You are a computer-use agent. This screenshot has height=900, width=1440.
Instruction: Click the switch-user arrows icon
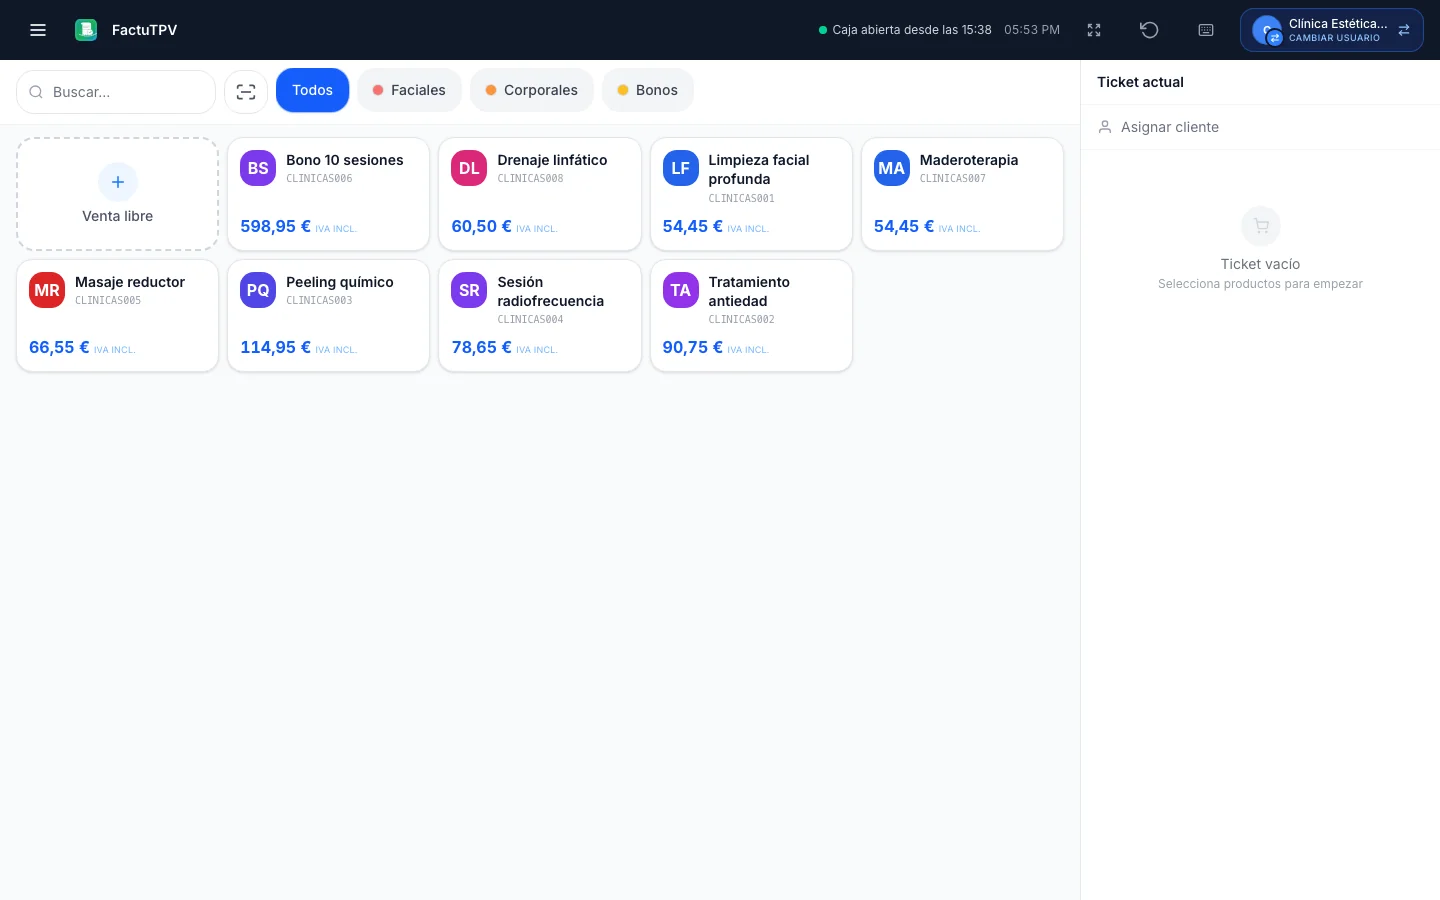[x=1404, y=30]
